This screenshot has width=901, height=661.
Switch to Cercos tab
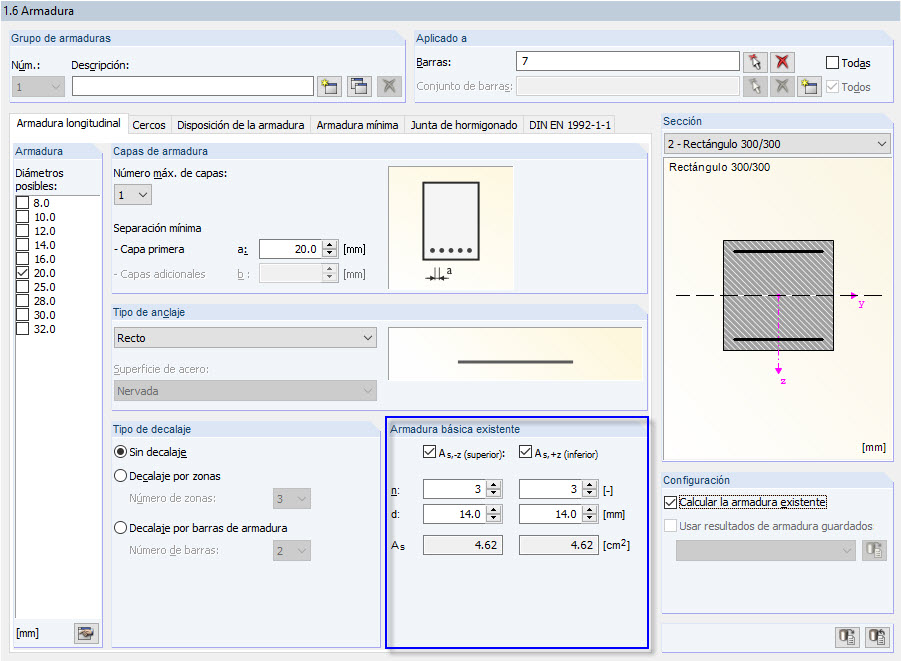point(149,125)
